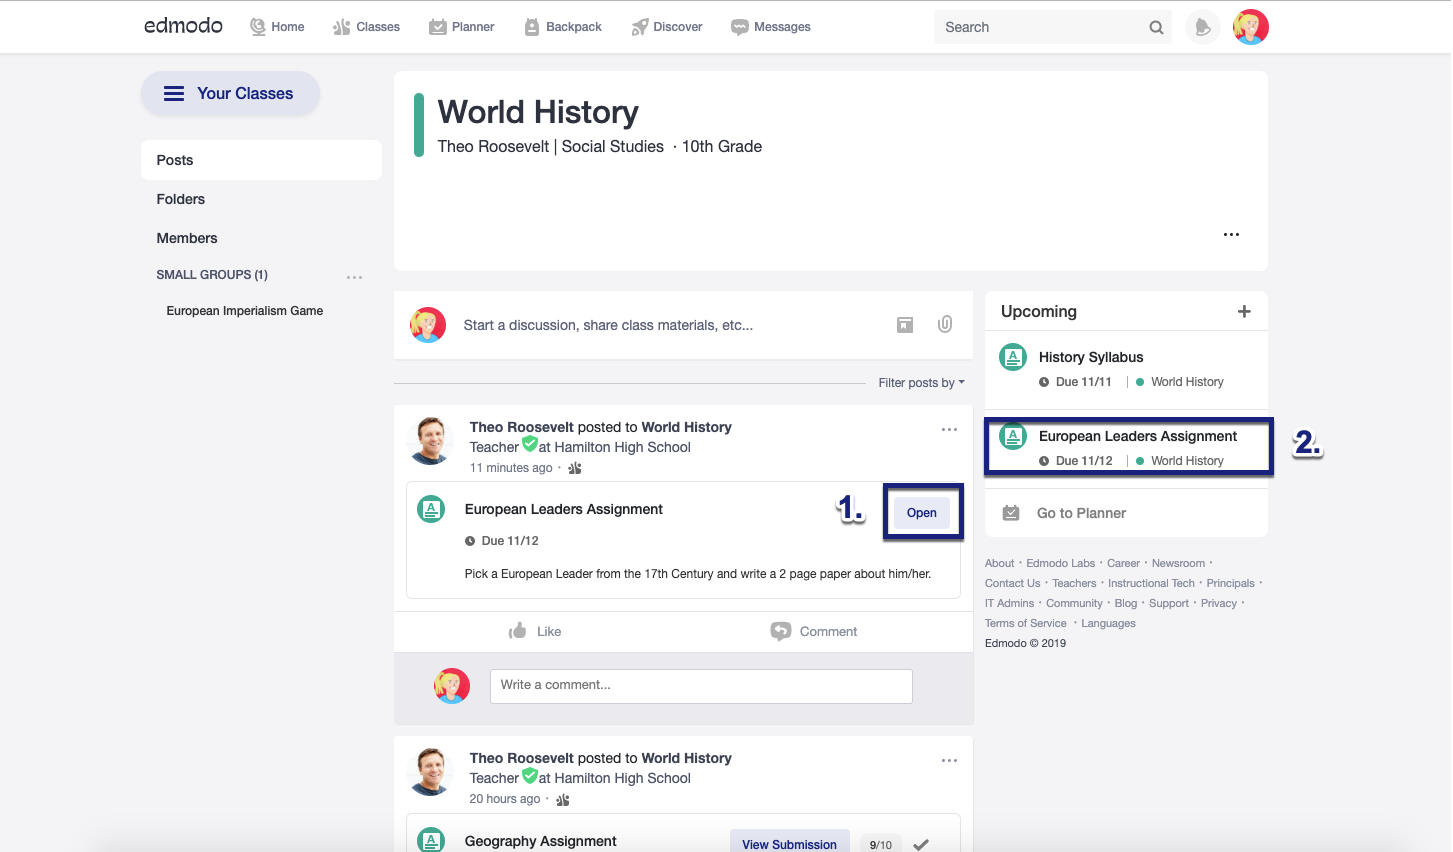Click Edmodo Labs footer link
This screenshot has height=852, width=1453.
1060,563
